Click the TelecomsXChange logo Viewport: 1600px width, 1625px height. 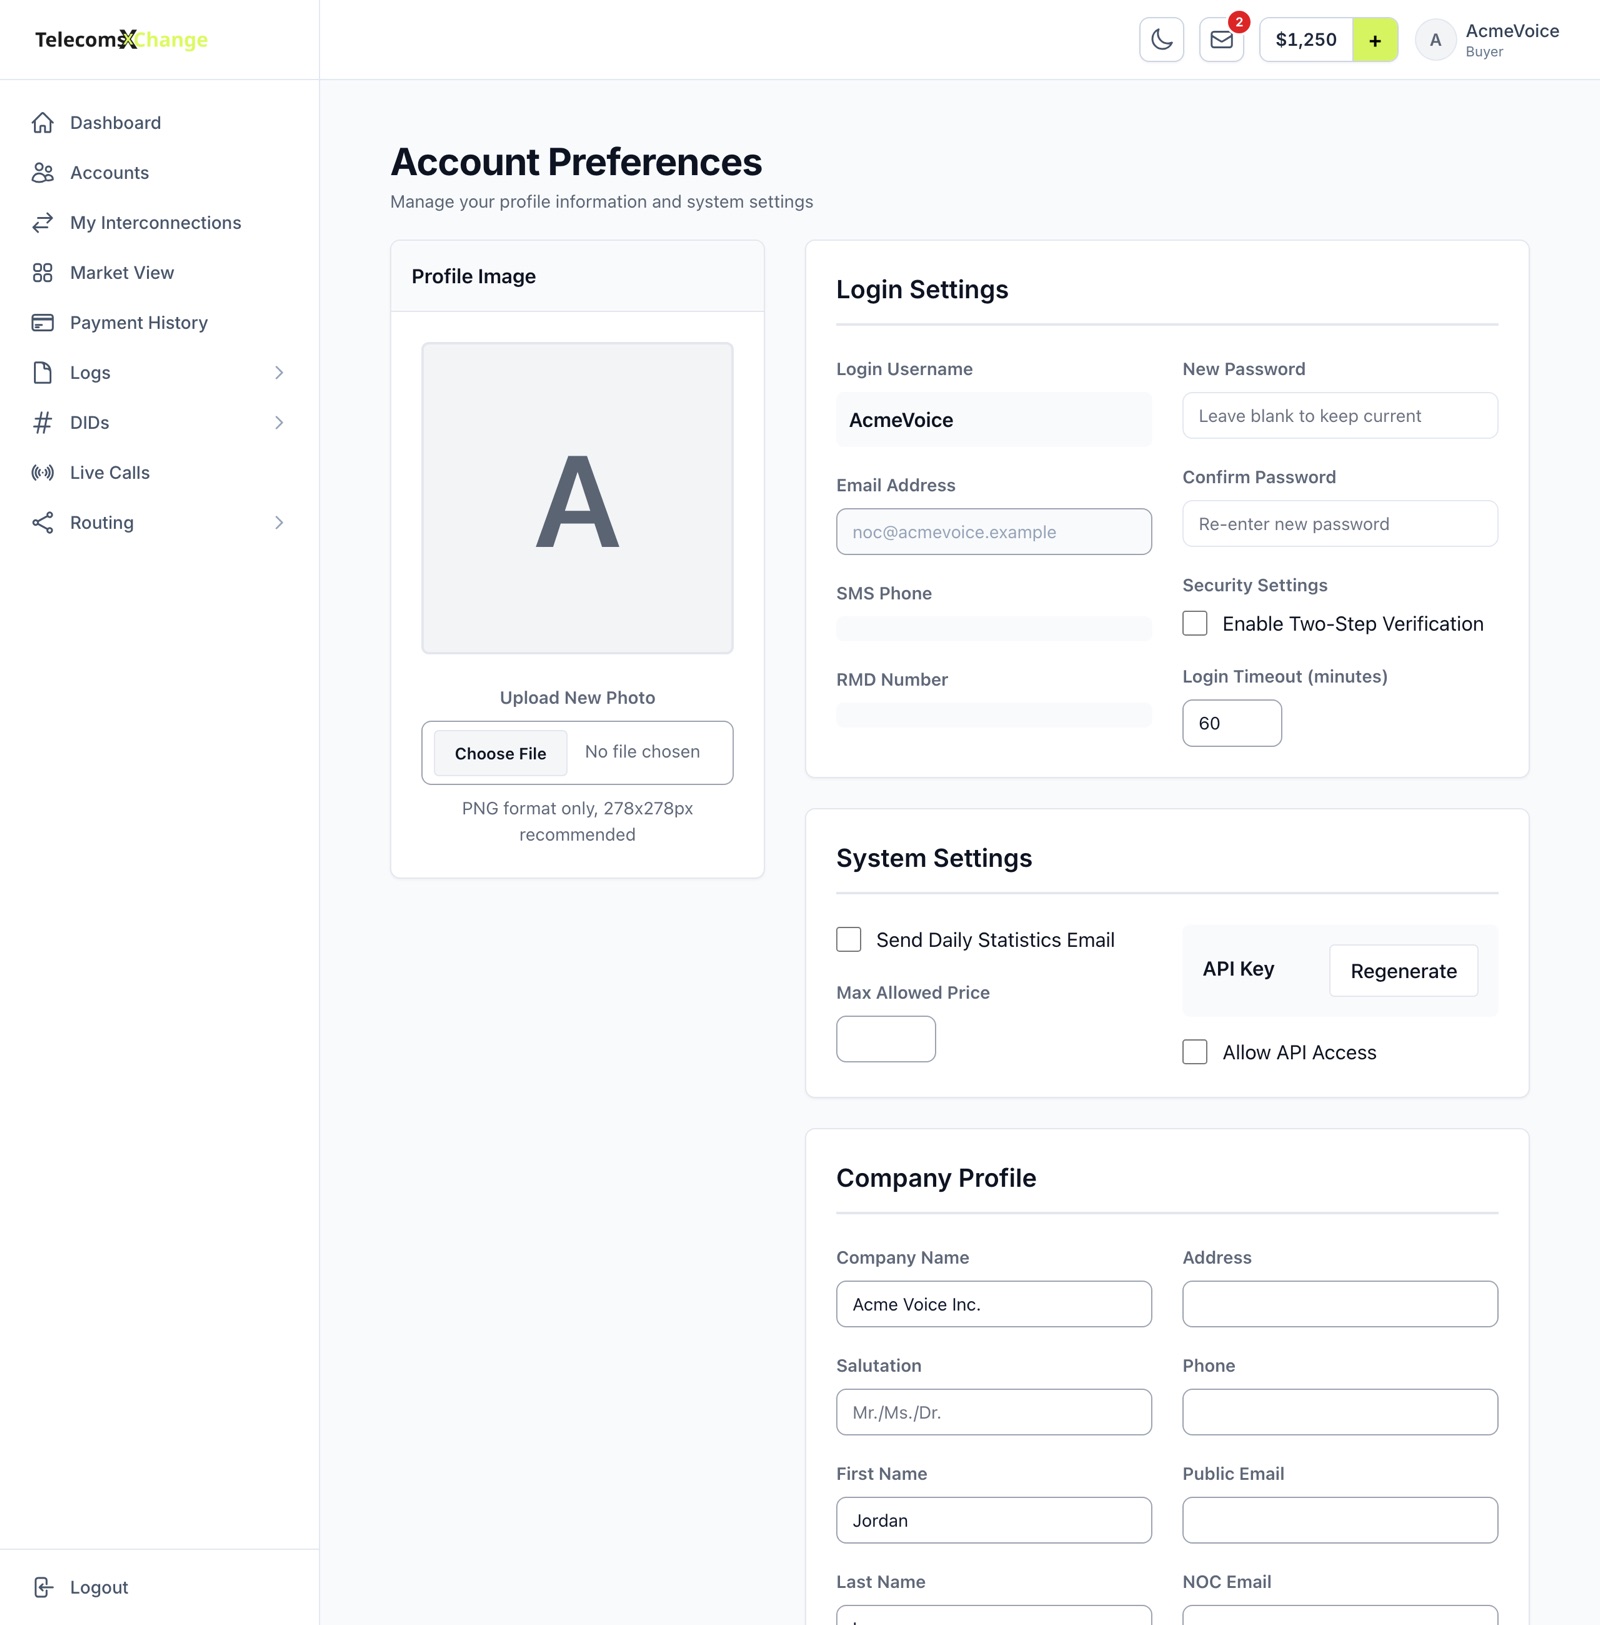(x=121, y=40)
